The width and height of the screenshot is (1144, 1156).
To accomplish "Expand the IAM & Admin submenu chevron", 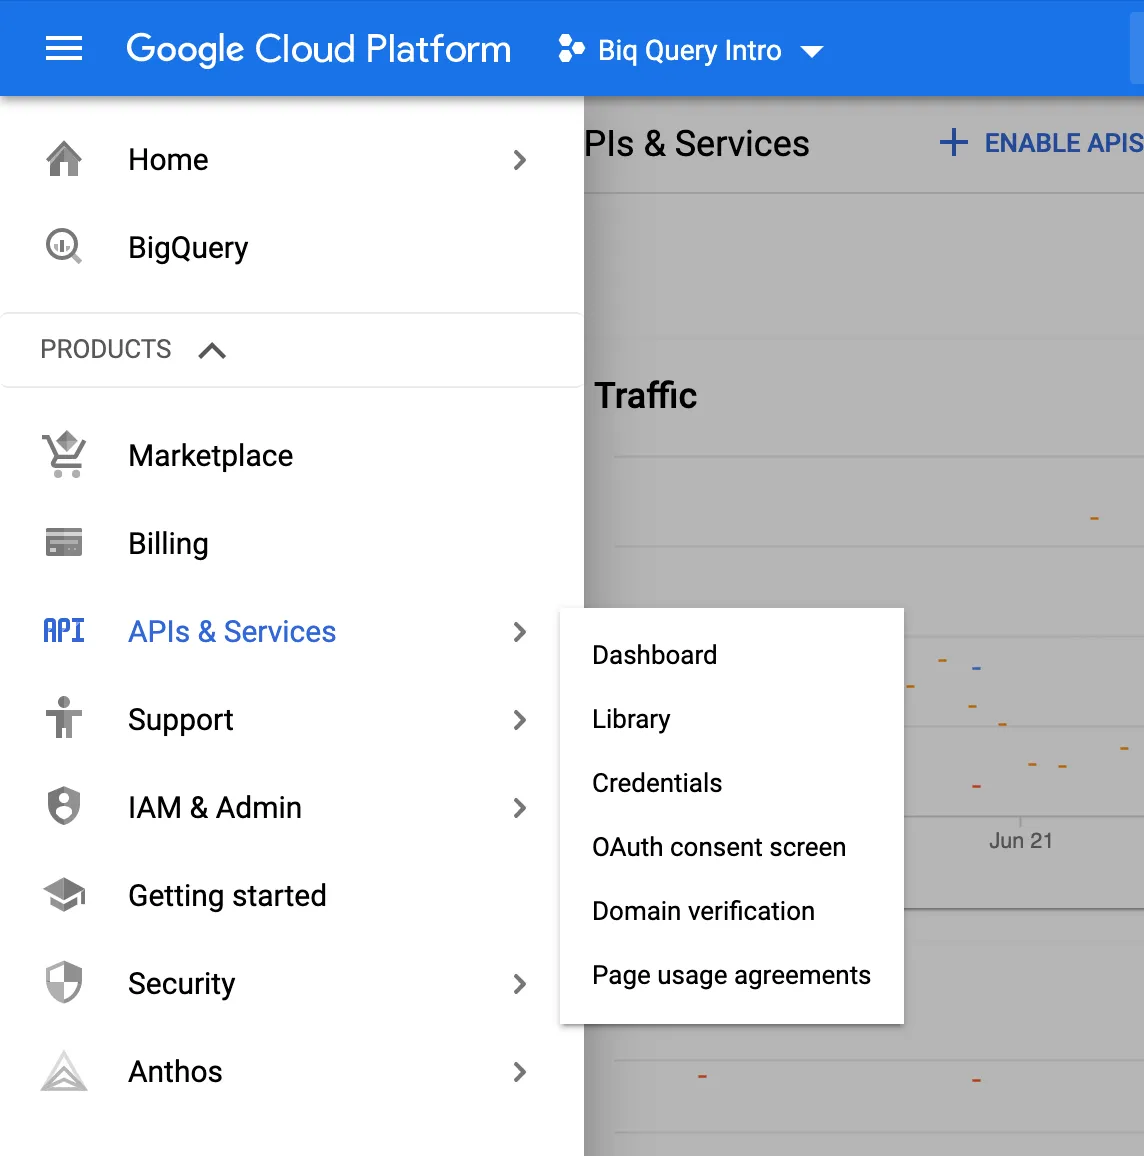I will (520, 808).
